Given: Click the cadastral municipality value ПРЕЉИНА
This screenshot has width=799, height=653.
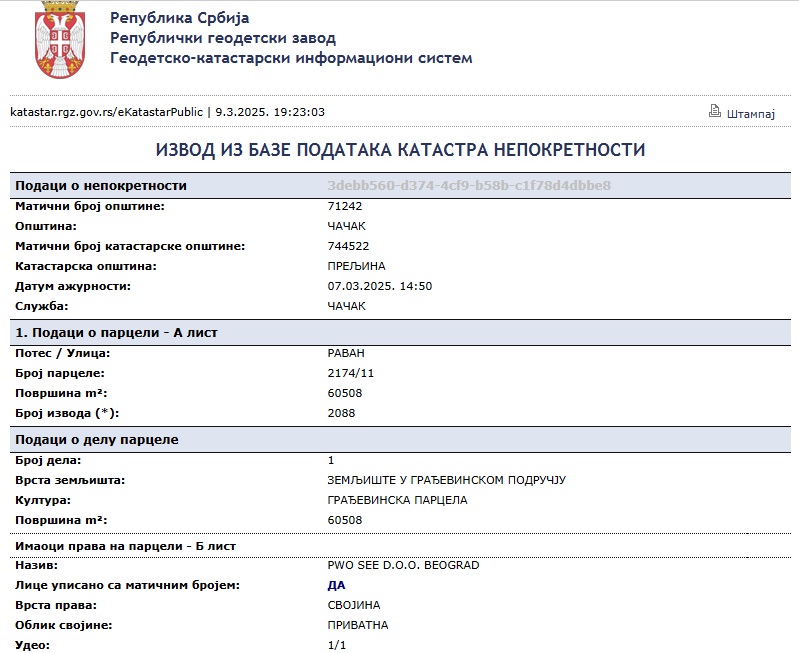Looking at the screenshot, I should (x=356, y=266).
